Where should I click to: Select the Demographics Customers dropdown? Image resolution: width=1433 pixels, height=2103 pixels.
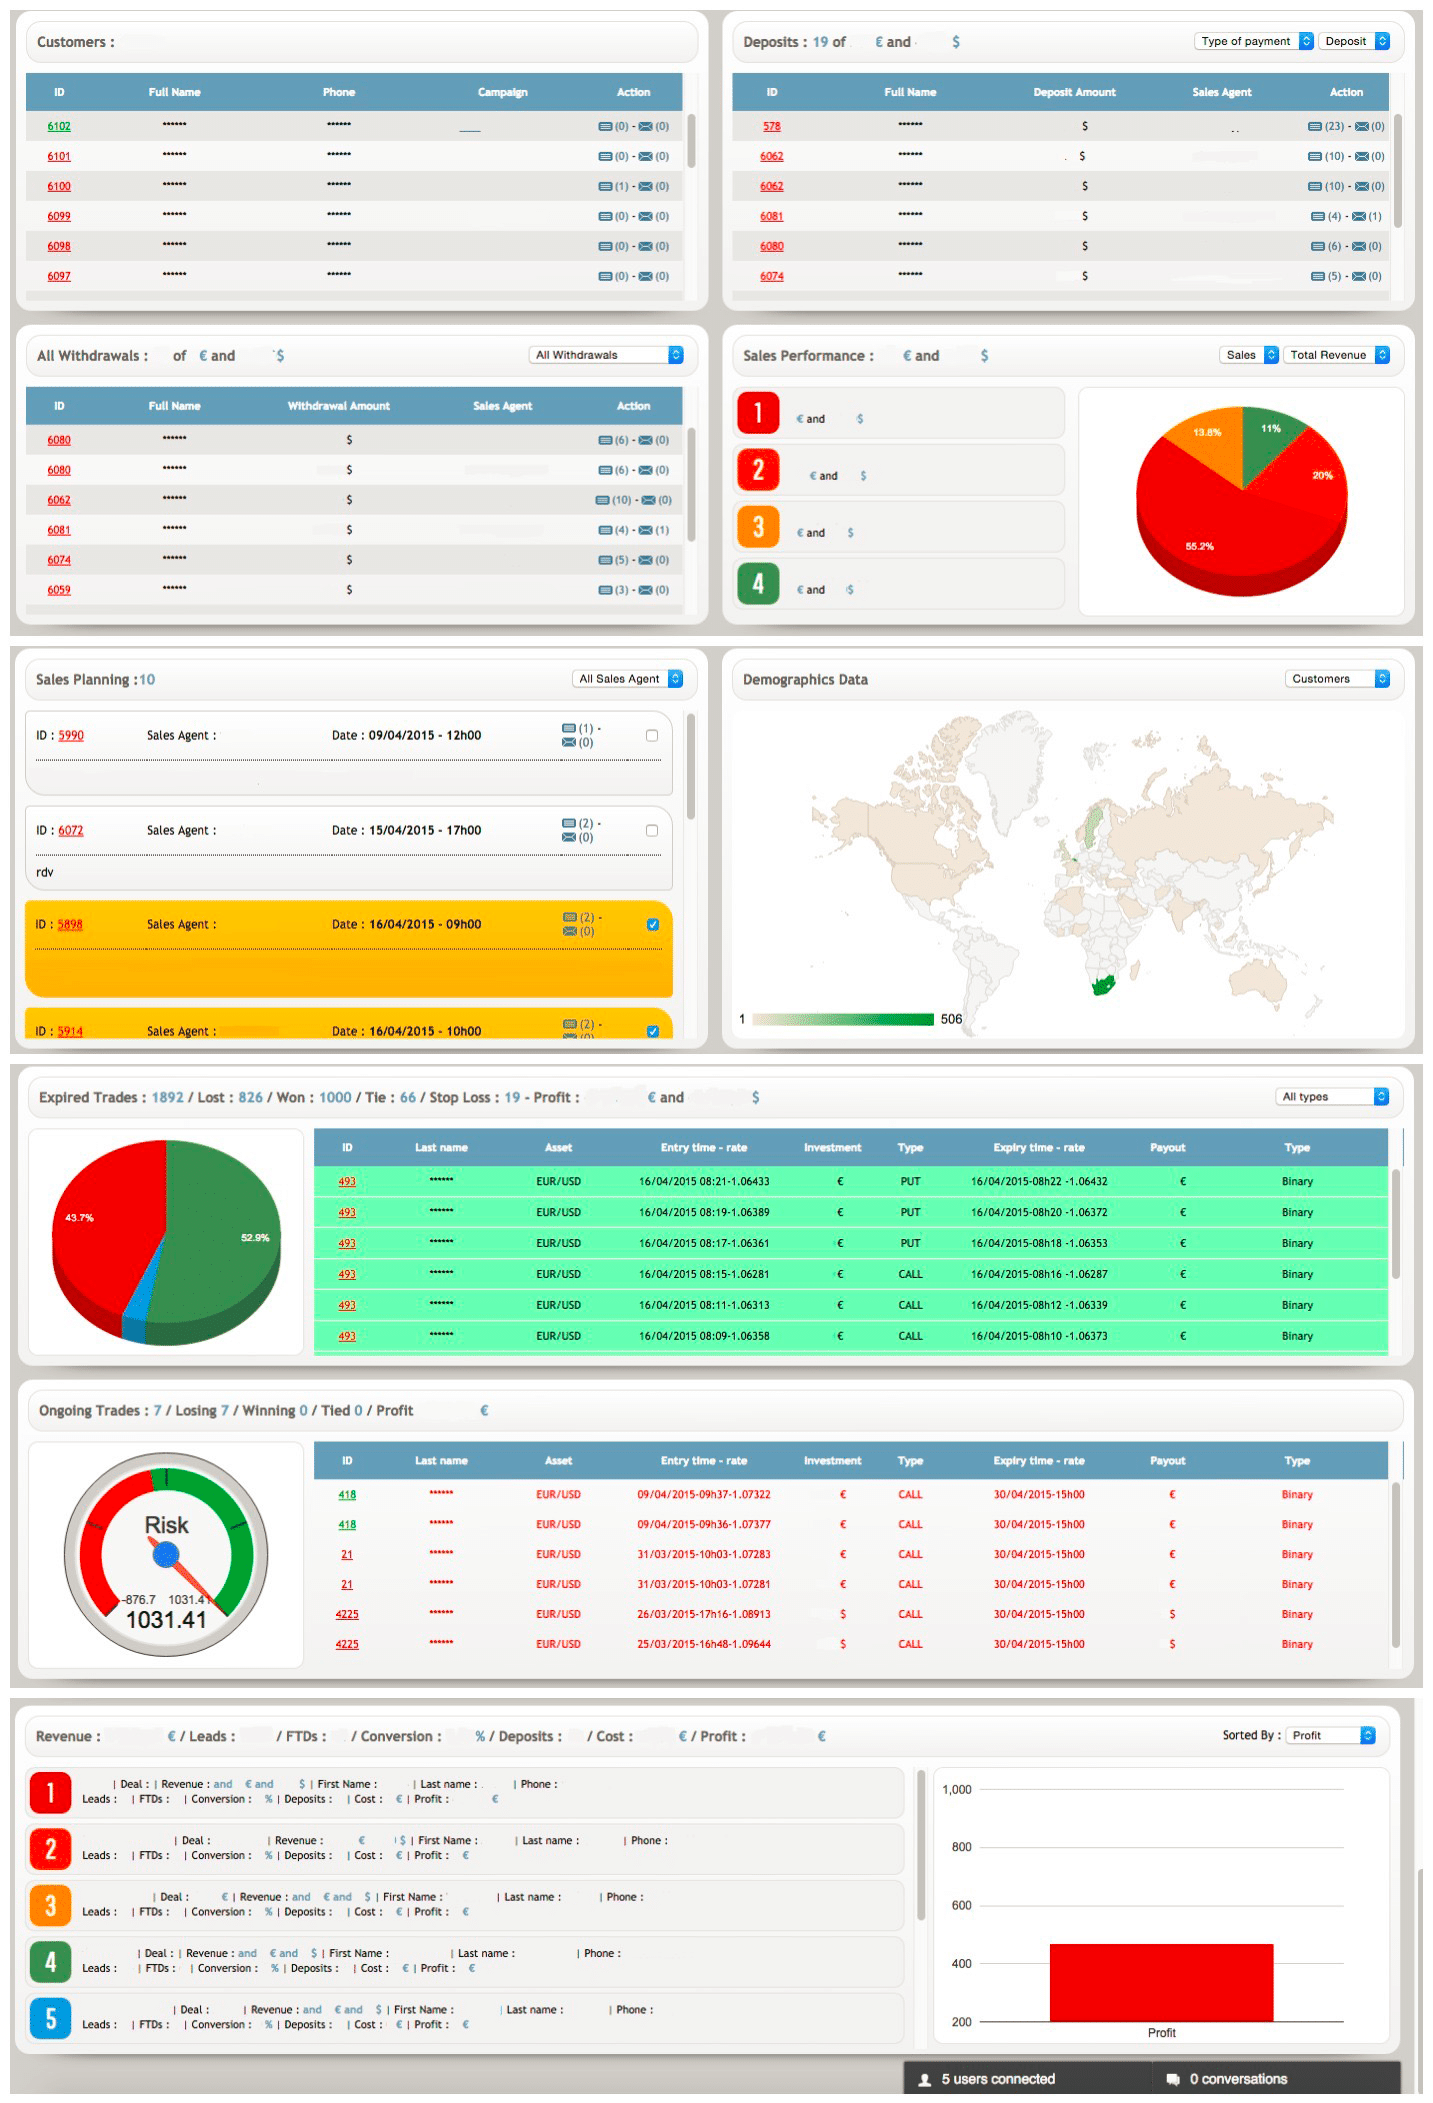pyautogui.click(x=1337, y=679)
